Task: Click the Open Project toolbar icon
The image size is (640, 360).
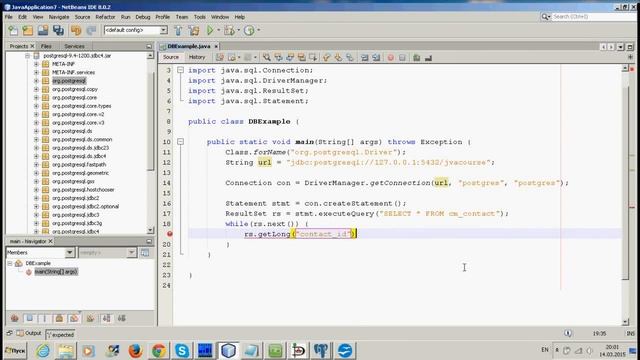Action: [43, 30]
